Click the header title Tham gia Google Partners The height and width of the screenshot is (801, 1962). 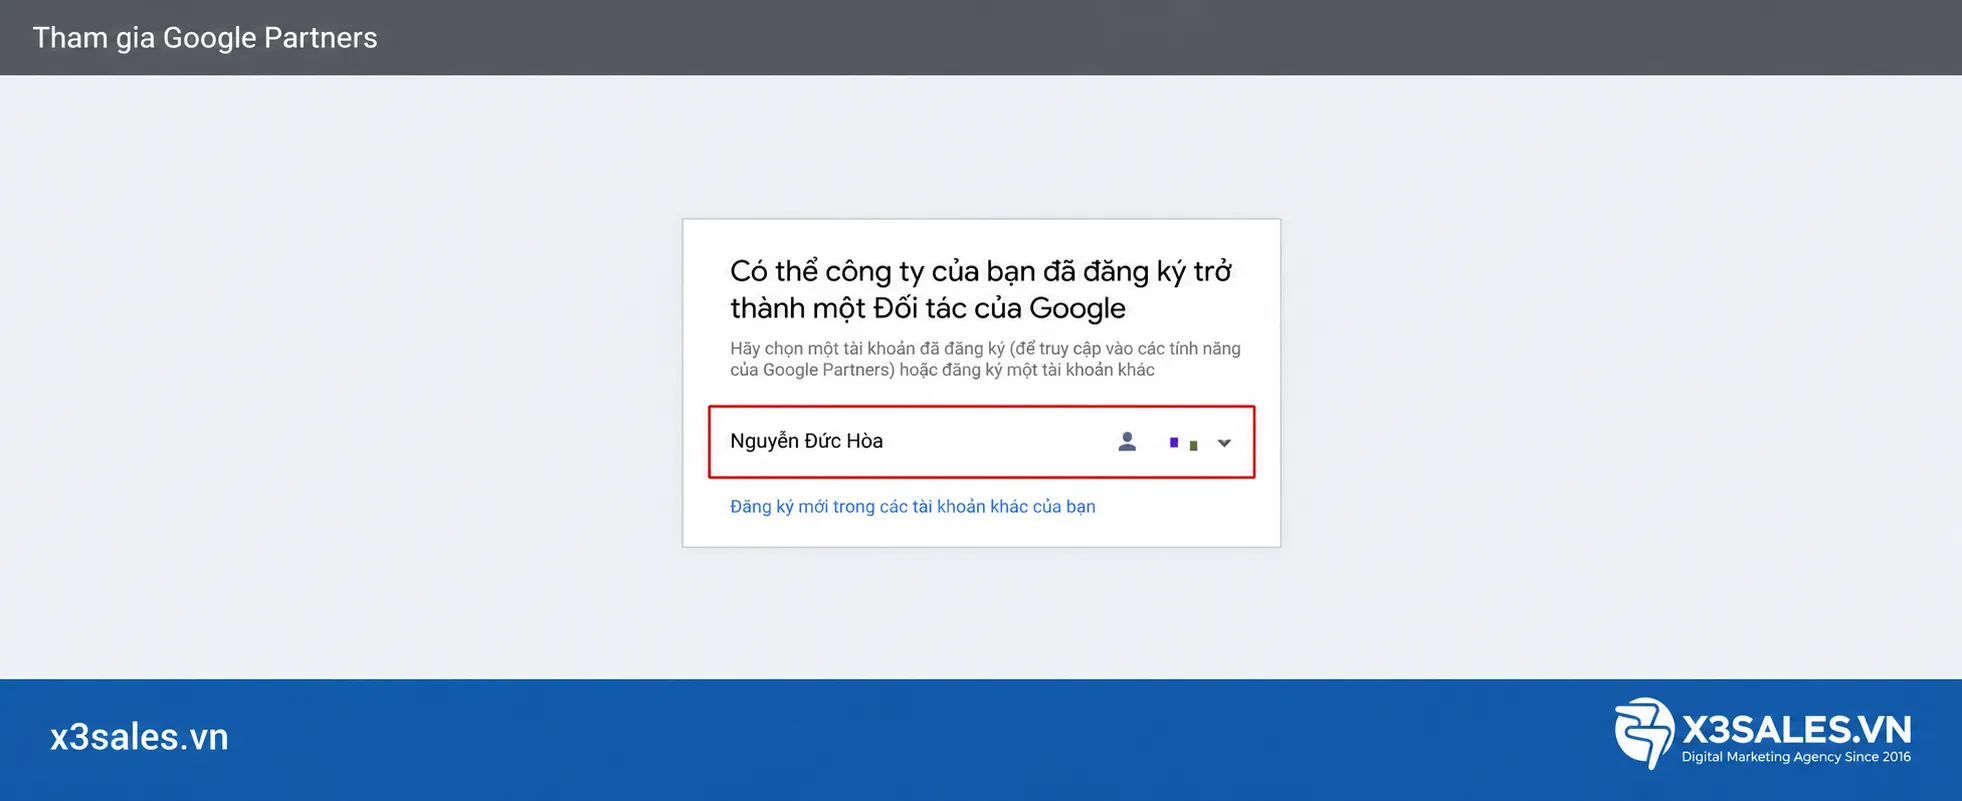[205, 38]
